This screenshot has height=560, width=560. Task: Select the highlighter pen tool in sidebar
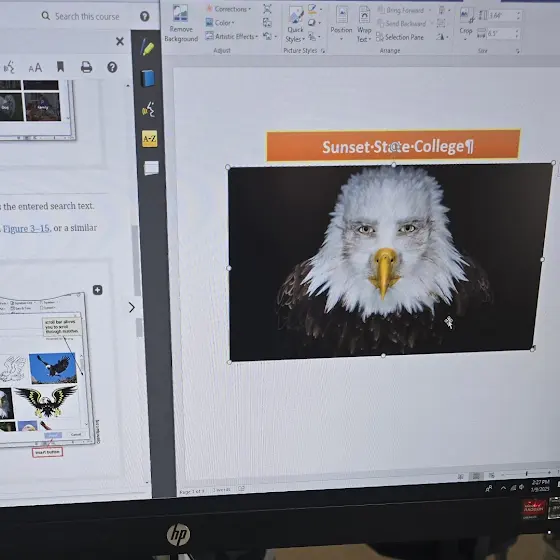147,47
